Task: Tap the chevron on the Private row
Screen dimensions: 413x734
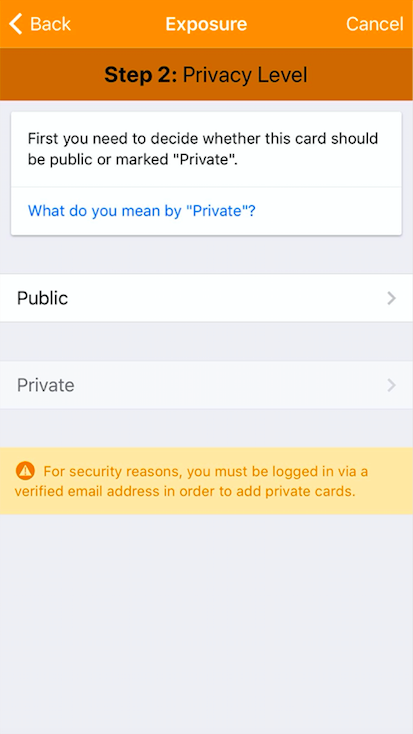Action: tap(391, 385)
